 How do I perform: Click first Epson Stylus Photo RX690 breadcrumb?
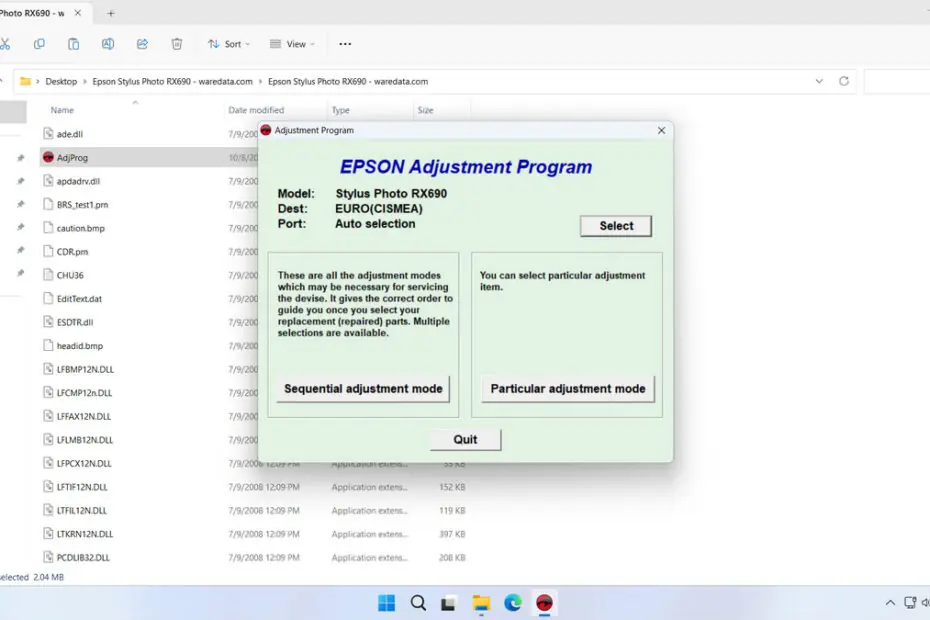172,81
